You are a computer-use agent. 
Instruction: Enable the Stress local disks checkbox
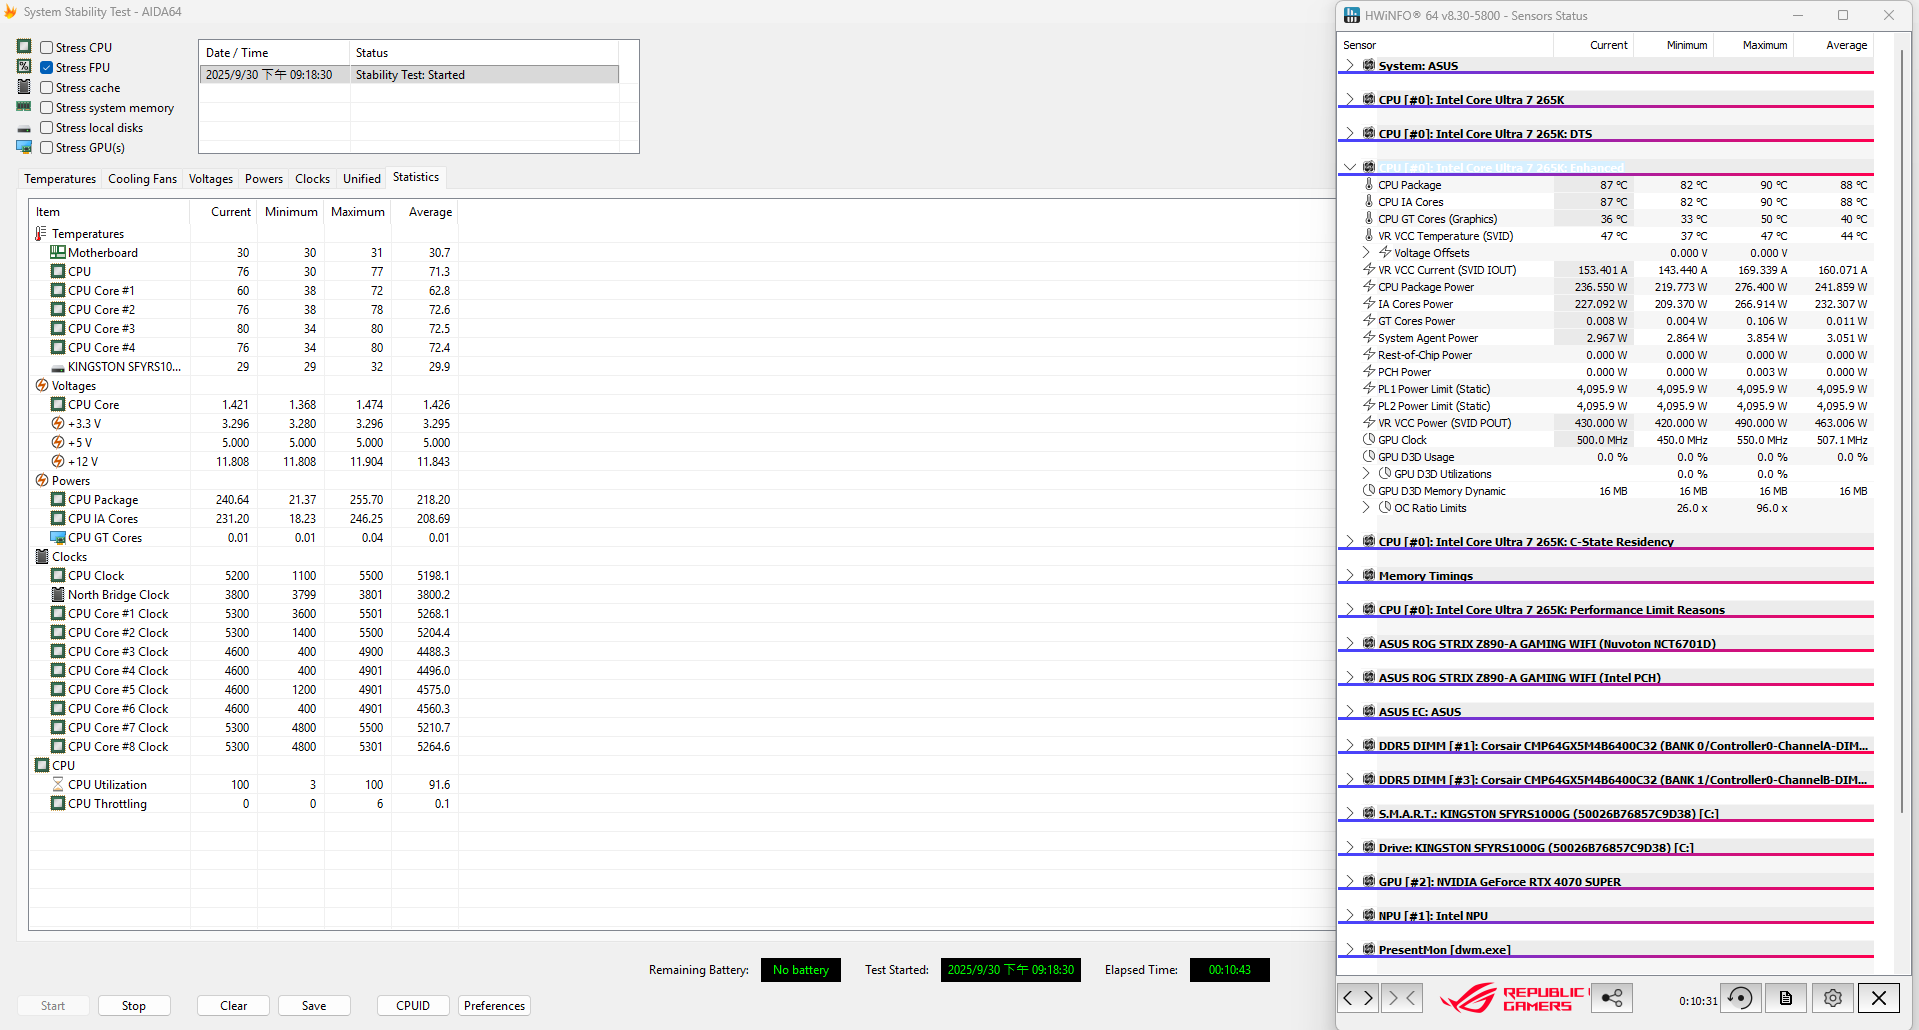pyautogui.click(x=46, y=127)
